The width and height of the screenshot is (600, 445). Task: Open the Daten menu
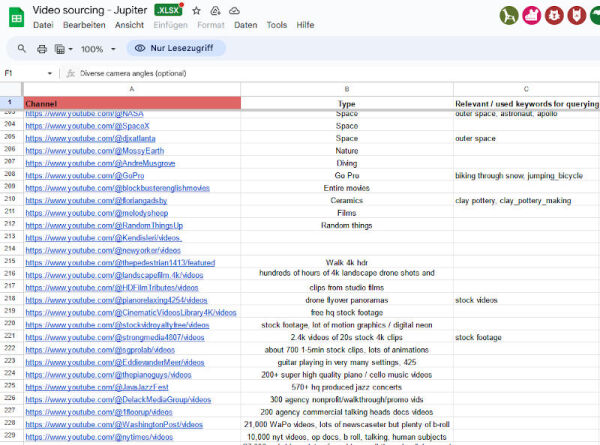click(x=246, y=25)
